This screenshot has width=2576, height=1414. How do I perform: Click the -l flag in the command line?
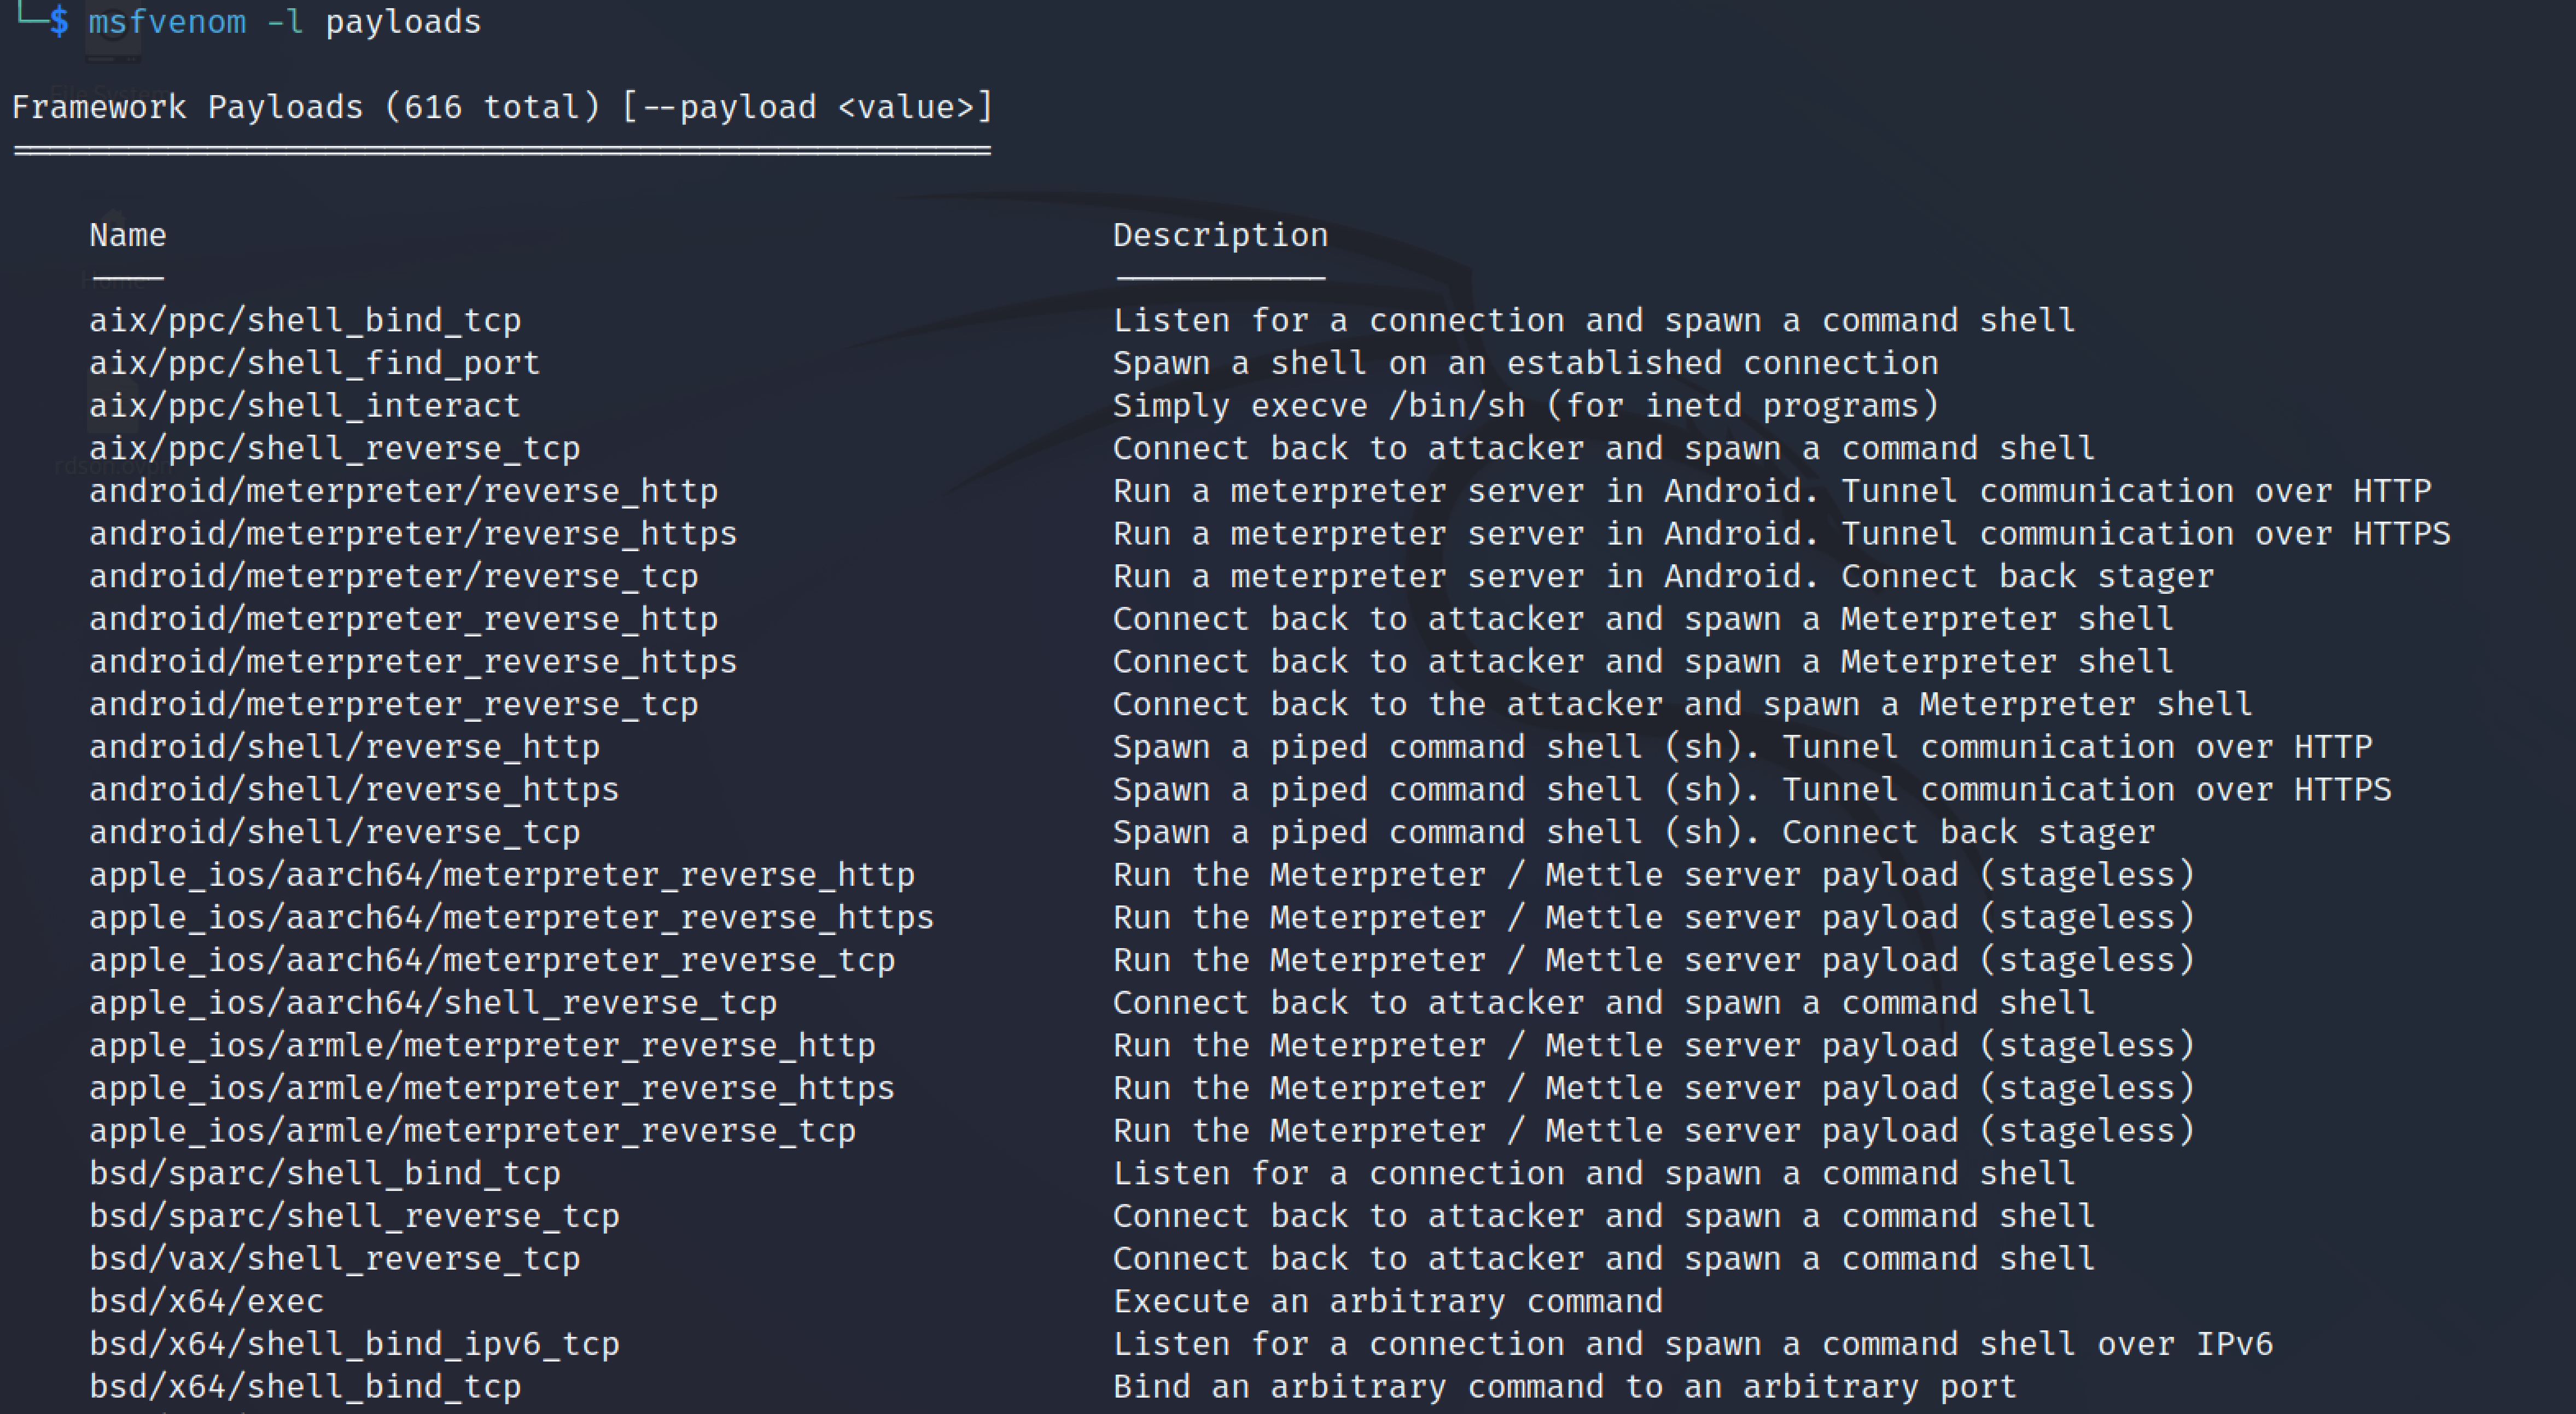tap(286, 22)
